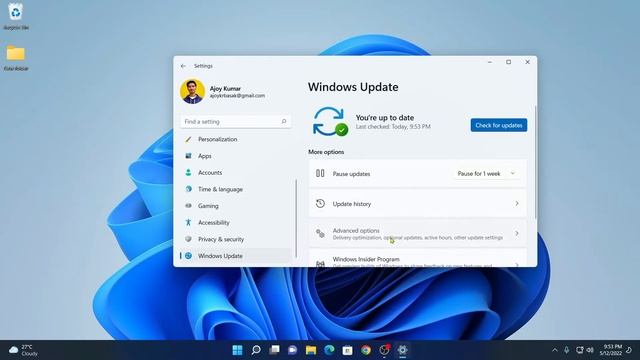Close the Settings window

tap(527, 62)
